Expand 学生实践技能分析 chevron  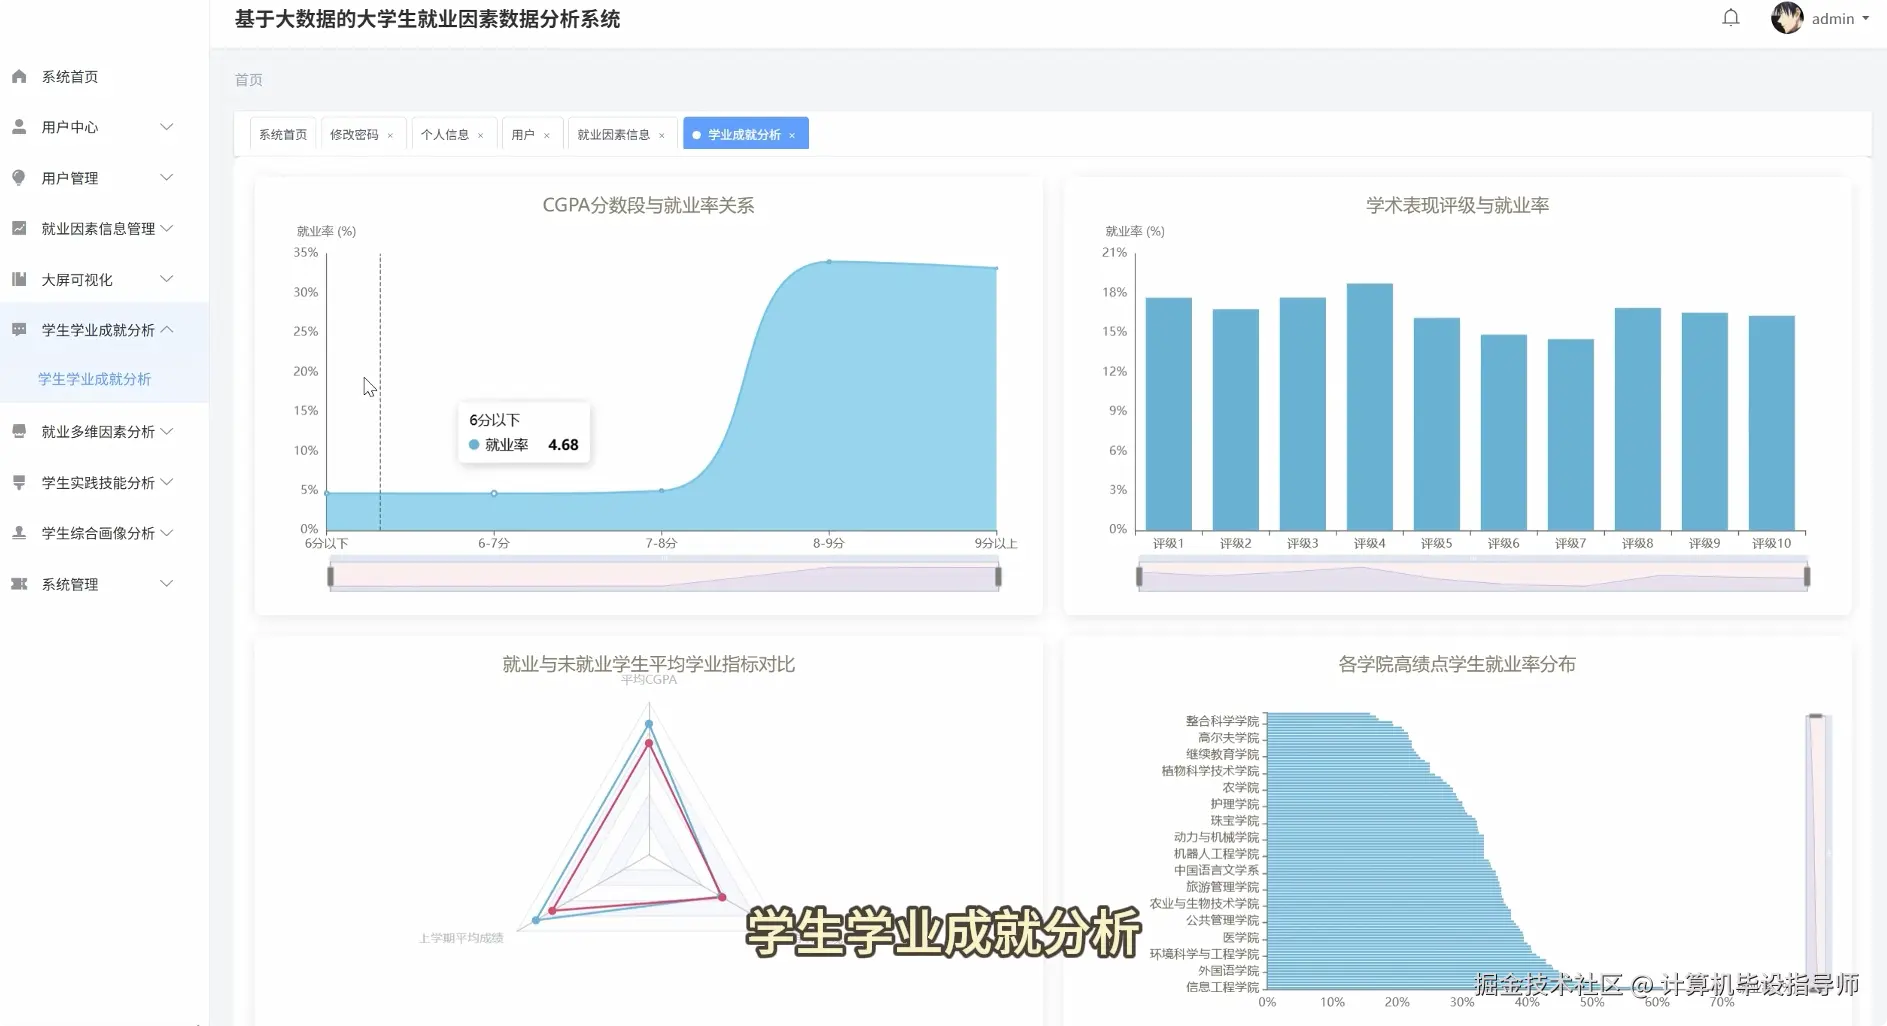click(167, 482)
